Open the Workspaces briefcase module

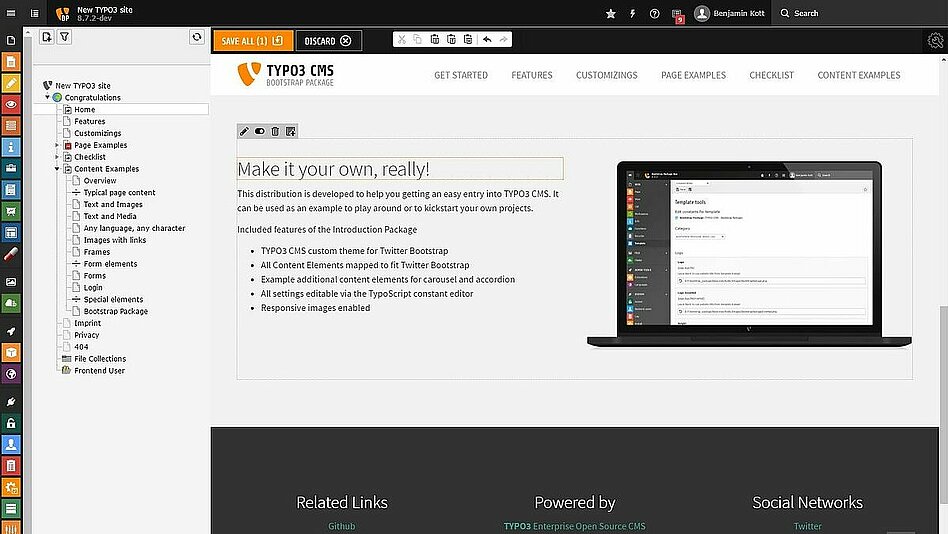click(x=11, y=168)
